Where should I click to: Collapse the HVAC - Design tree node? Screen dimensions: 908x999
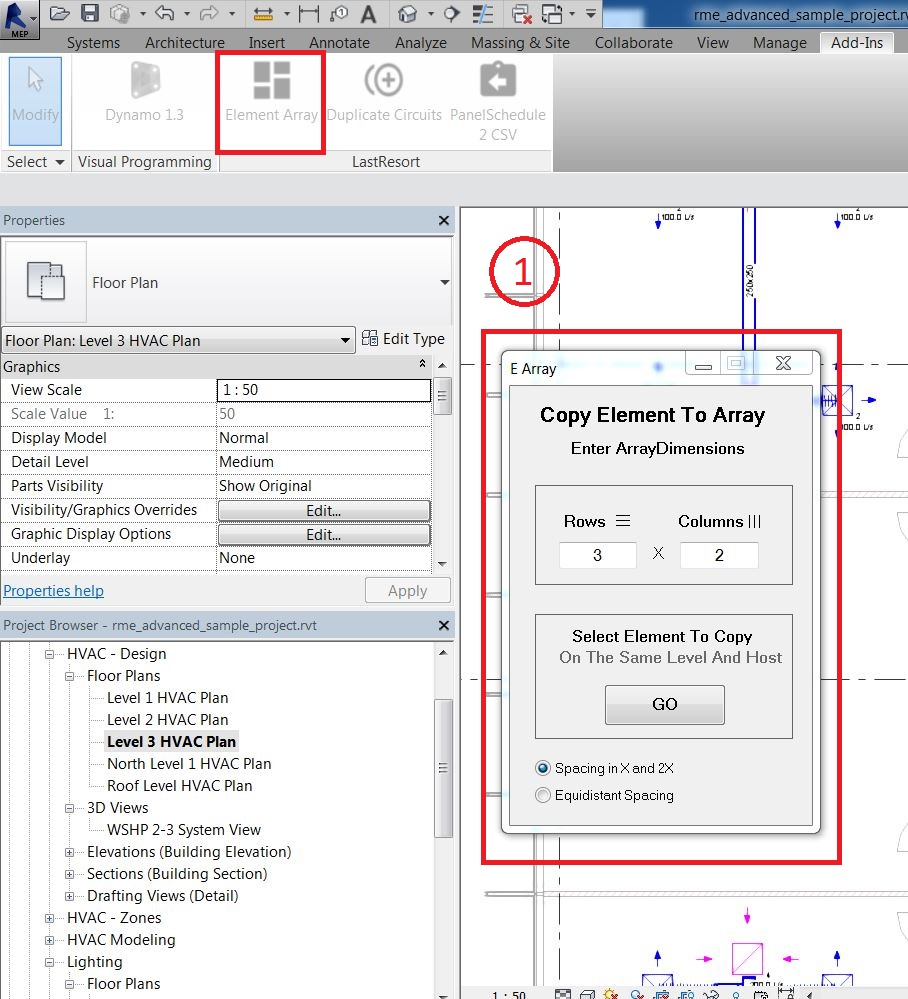(48, 653)
